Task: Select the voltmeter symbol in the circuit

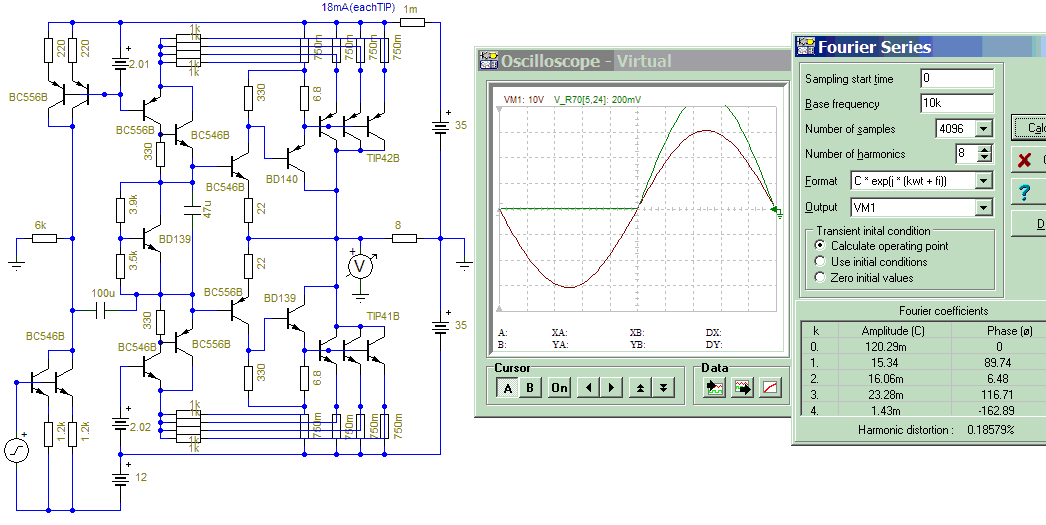Action: coord(360,266)
